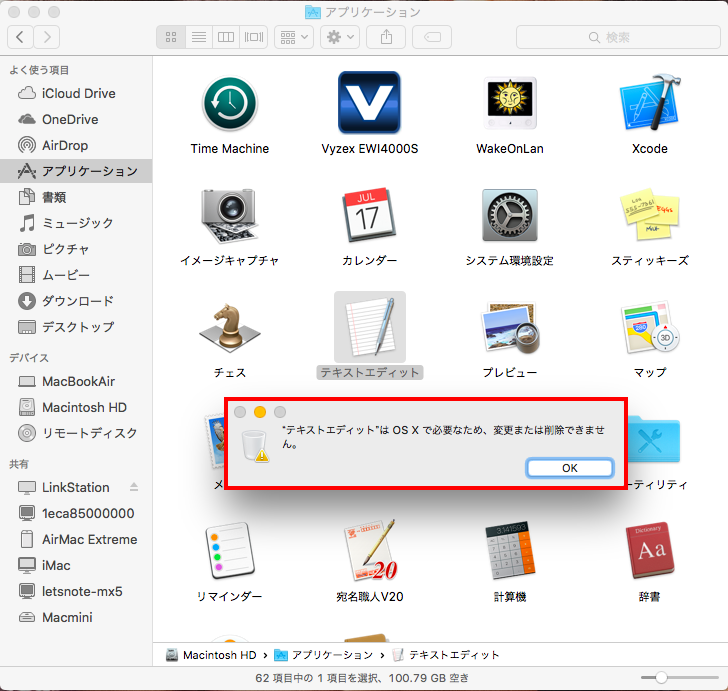Screen dimensions: 728x691
Task: Select the 辞書 dictionary icon
Action: pyautogui.click(x=650, y=551)
